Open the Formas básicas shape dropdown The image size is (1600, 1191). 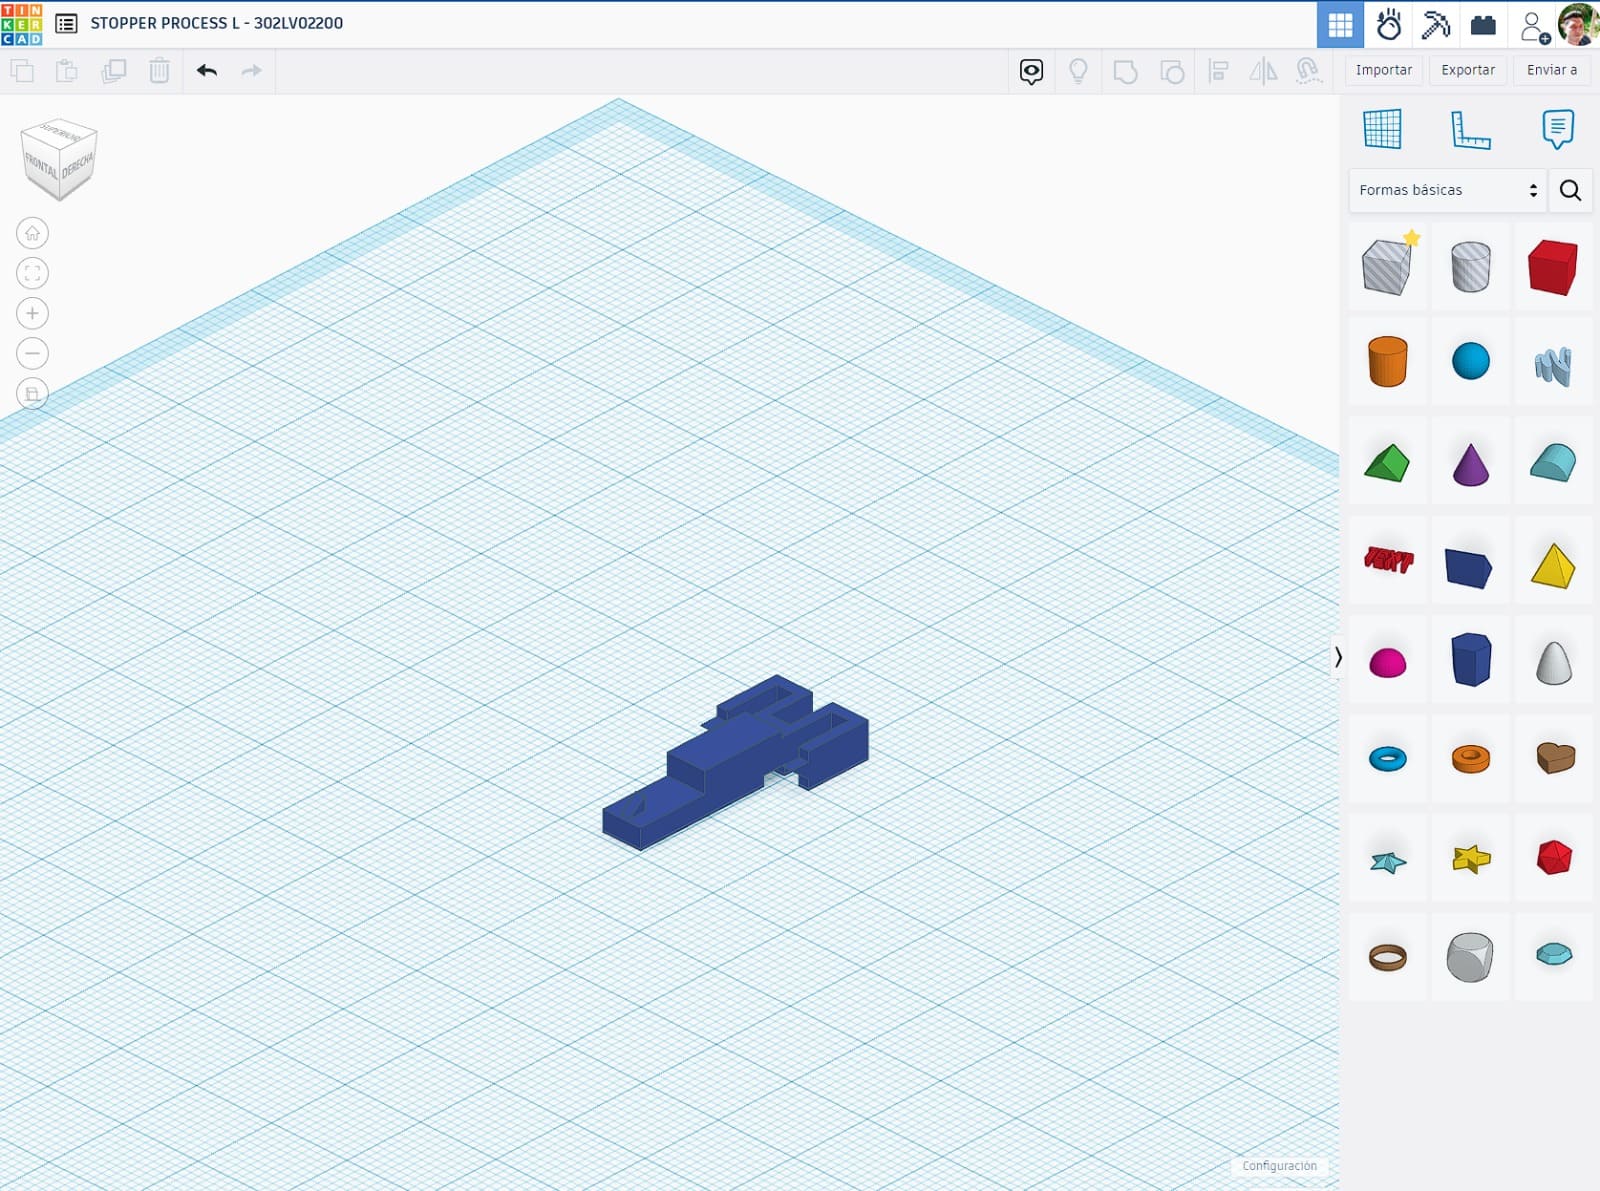[1447, 190]
